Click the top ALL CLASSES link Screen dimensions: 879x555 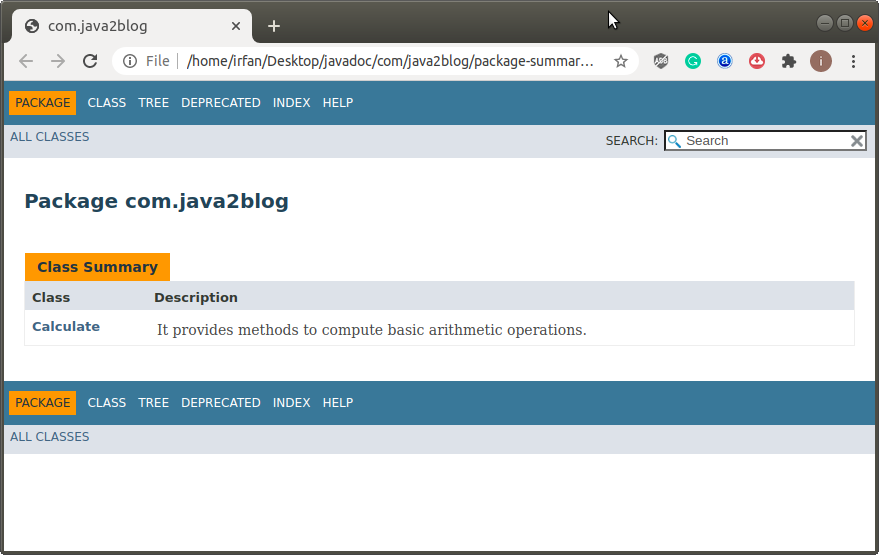click(49, 137)
